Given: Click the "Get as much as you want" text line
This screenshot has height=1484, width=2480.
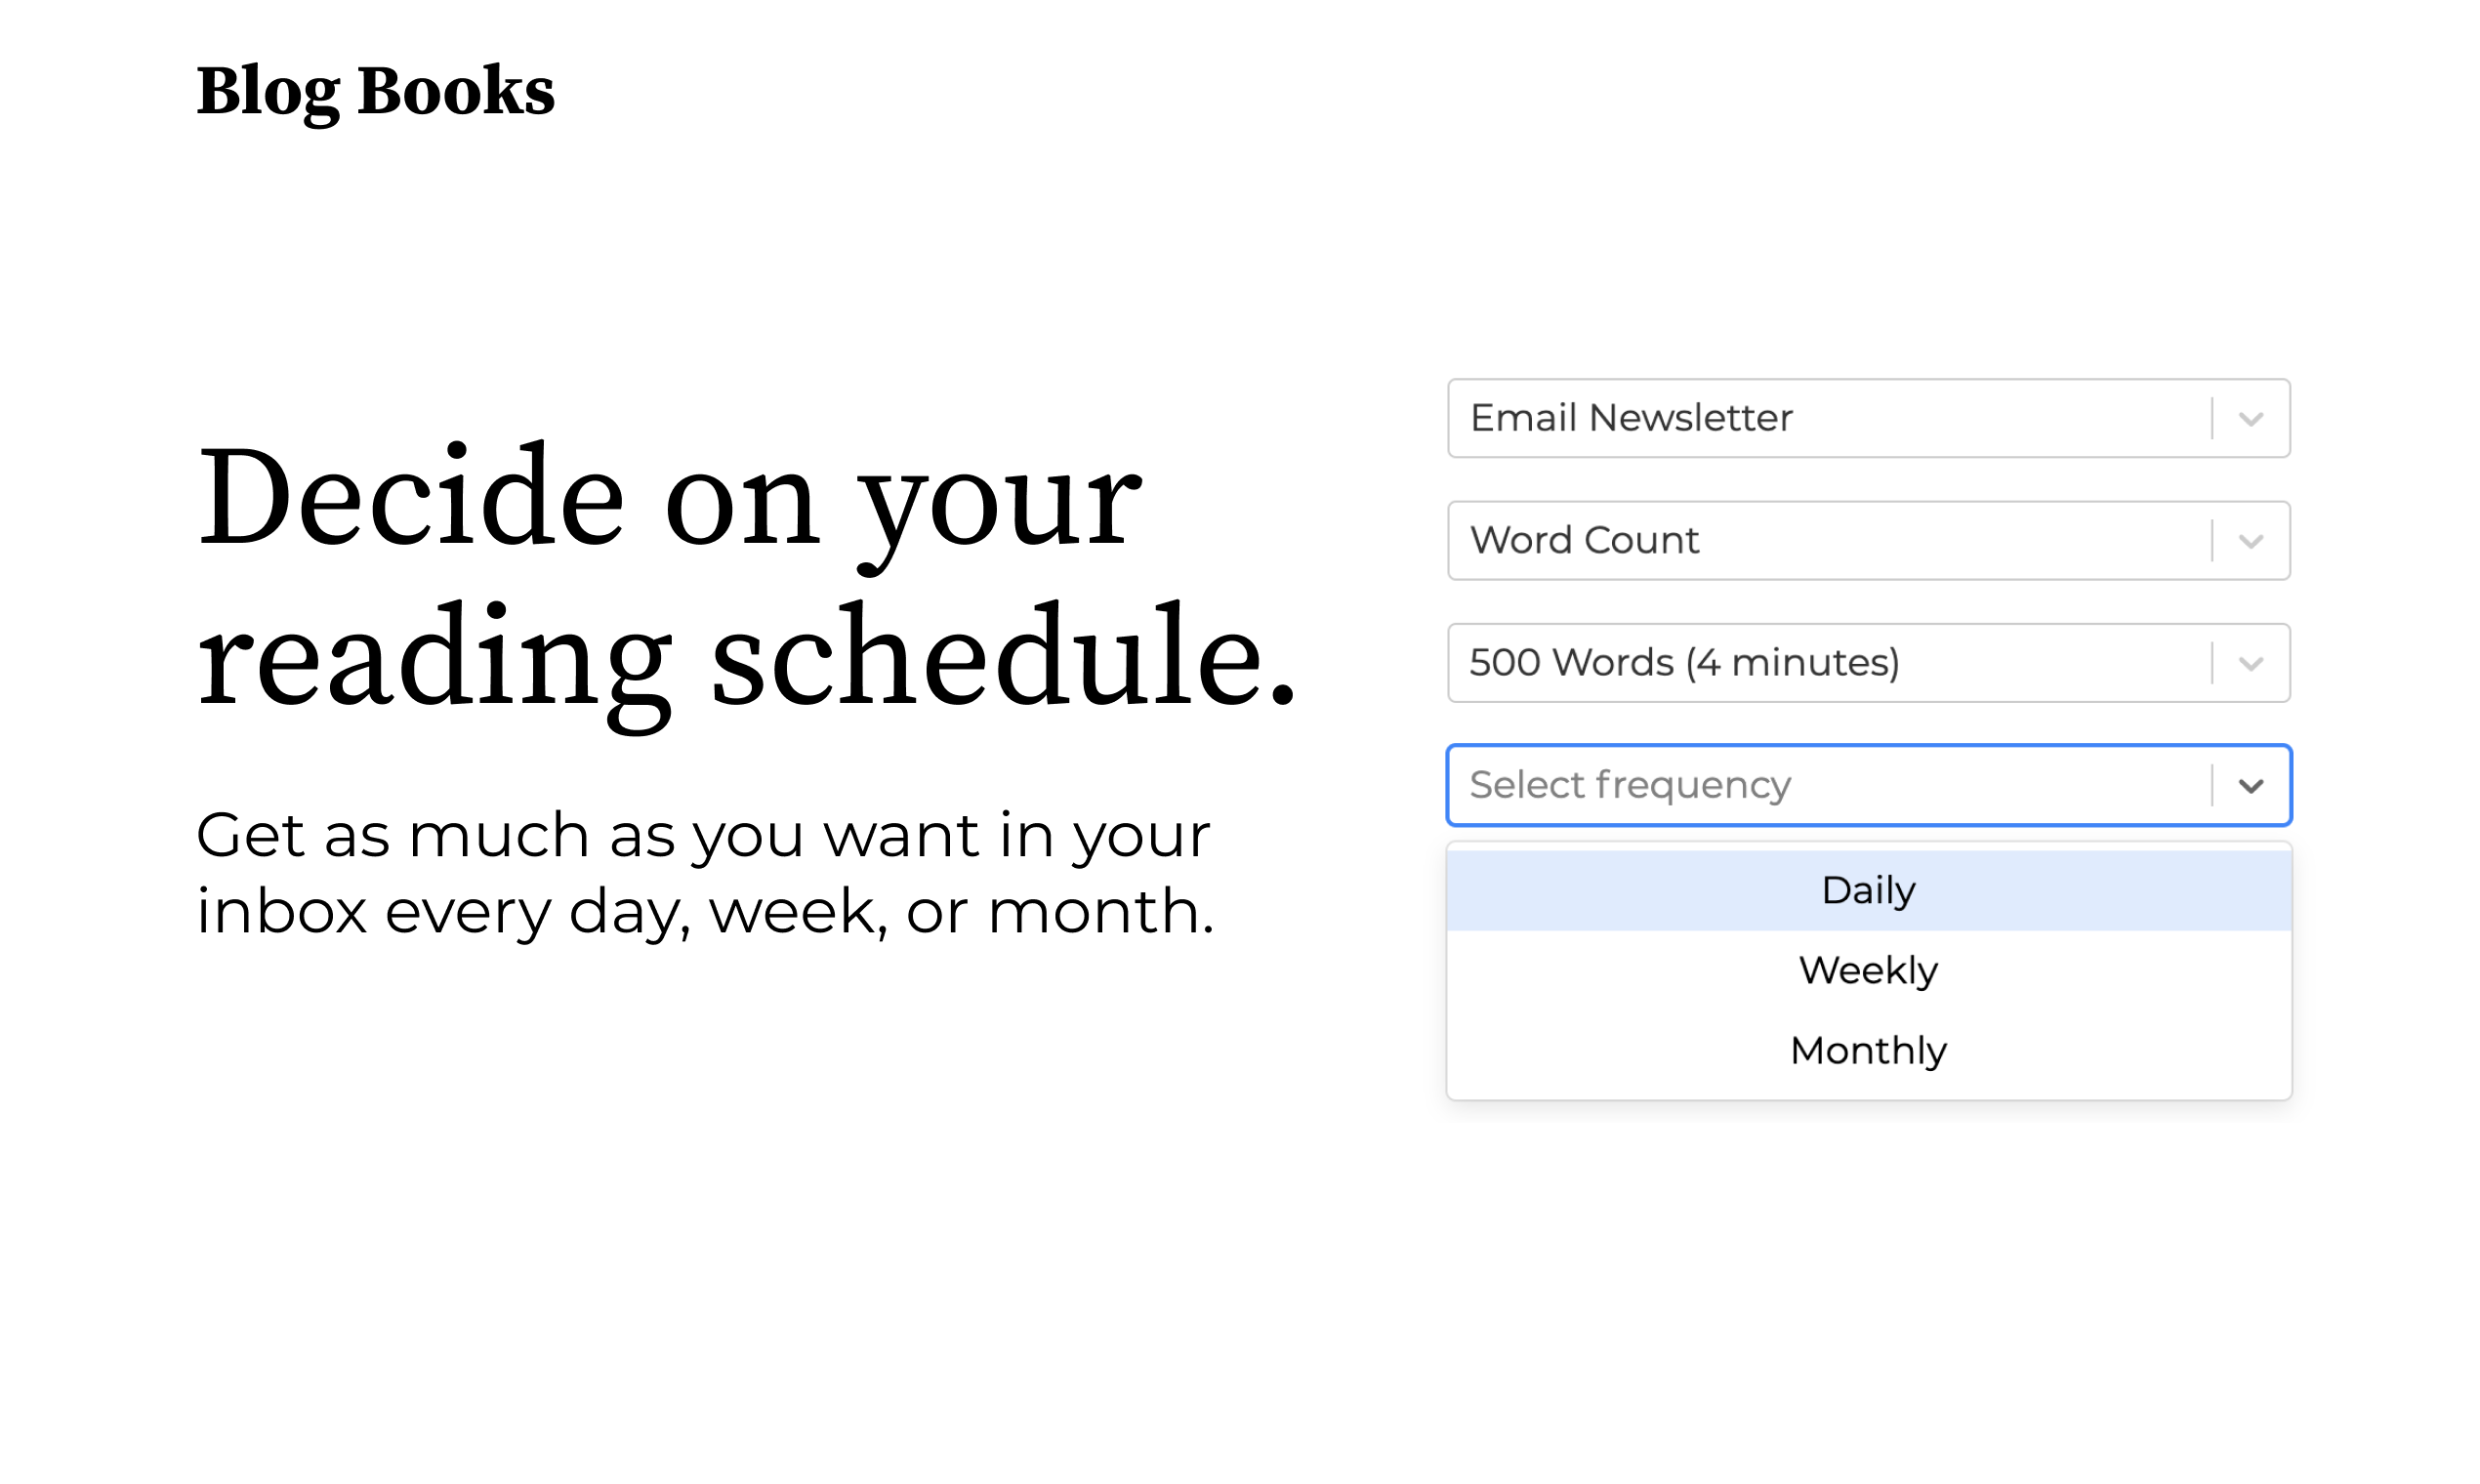Looking at the screenshot, I should point(702,835).
